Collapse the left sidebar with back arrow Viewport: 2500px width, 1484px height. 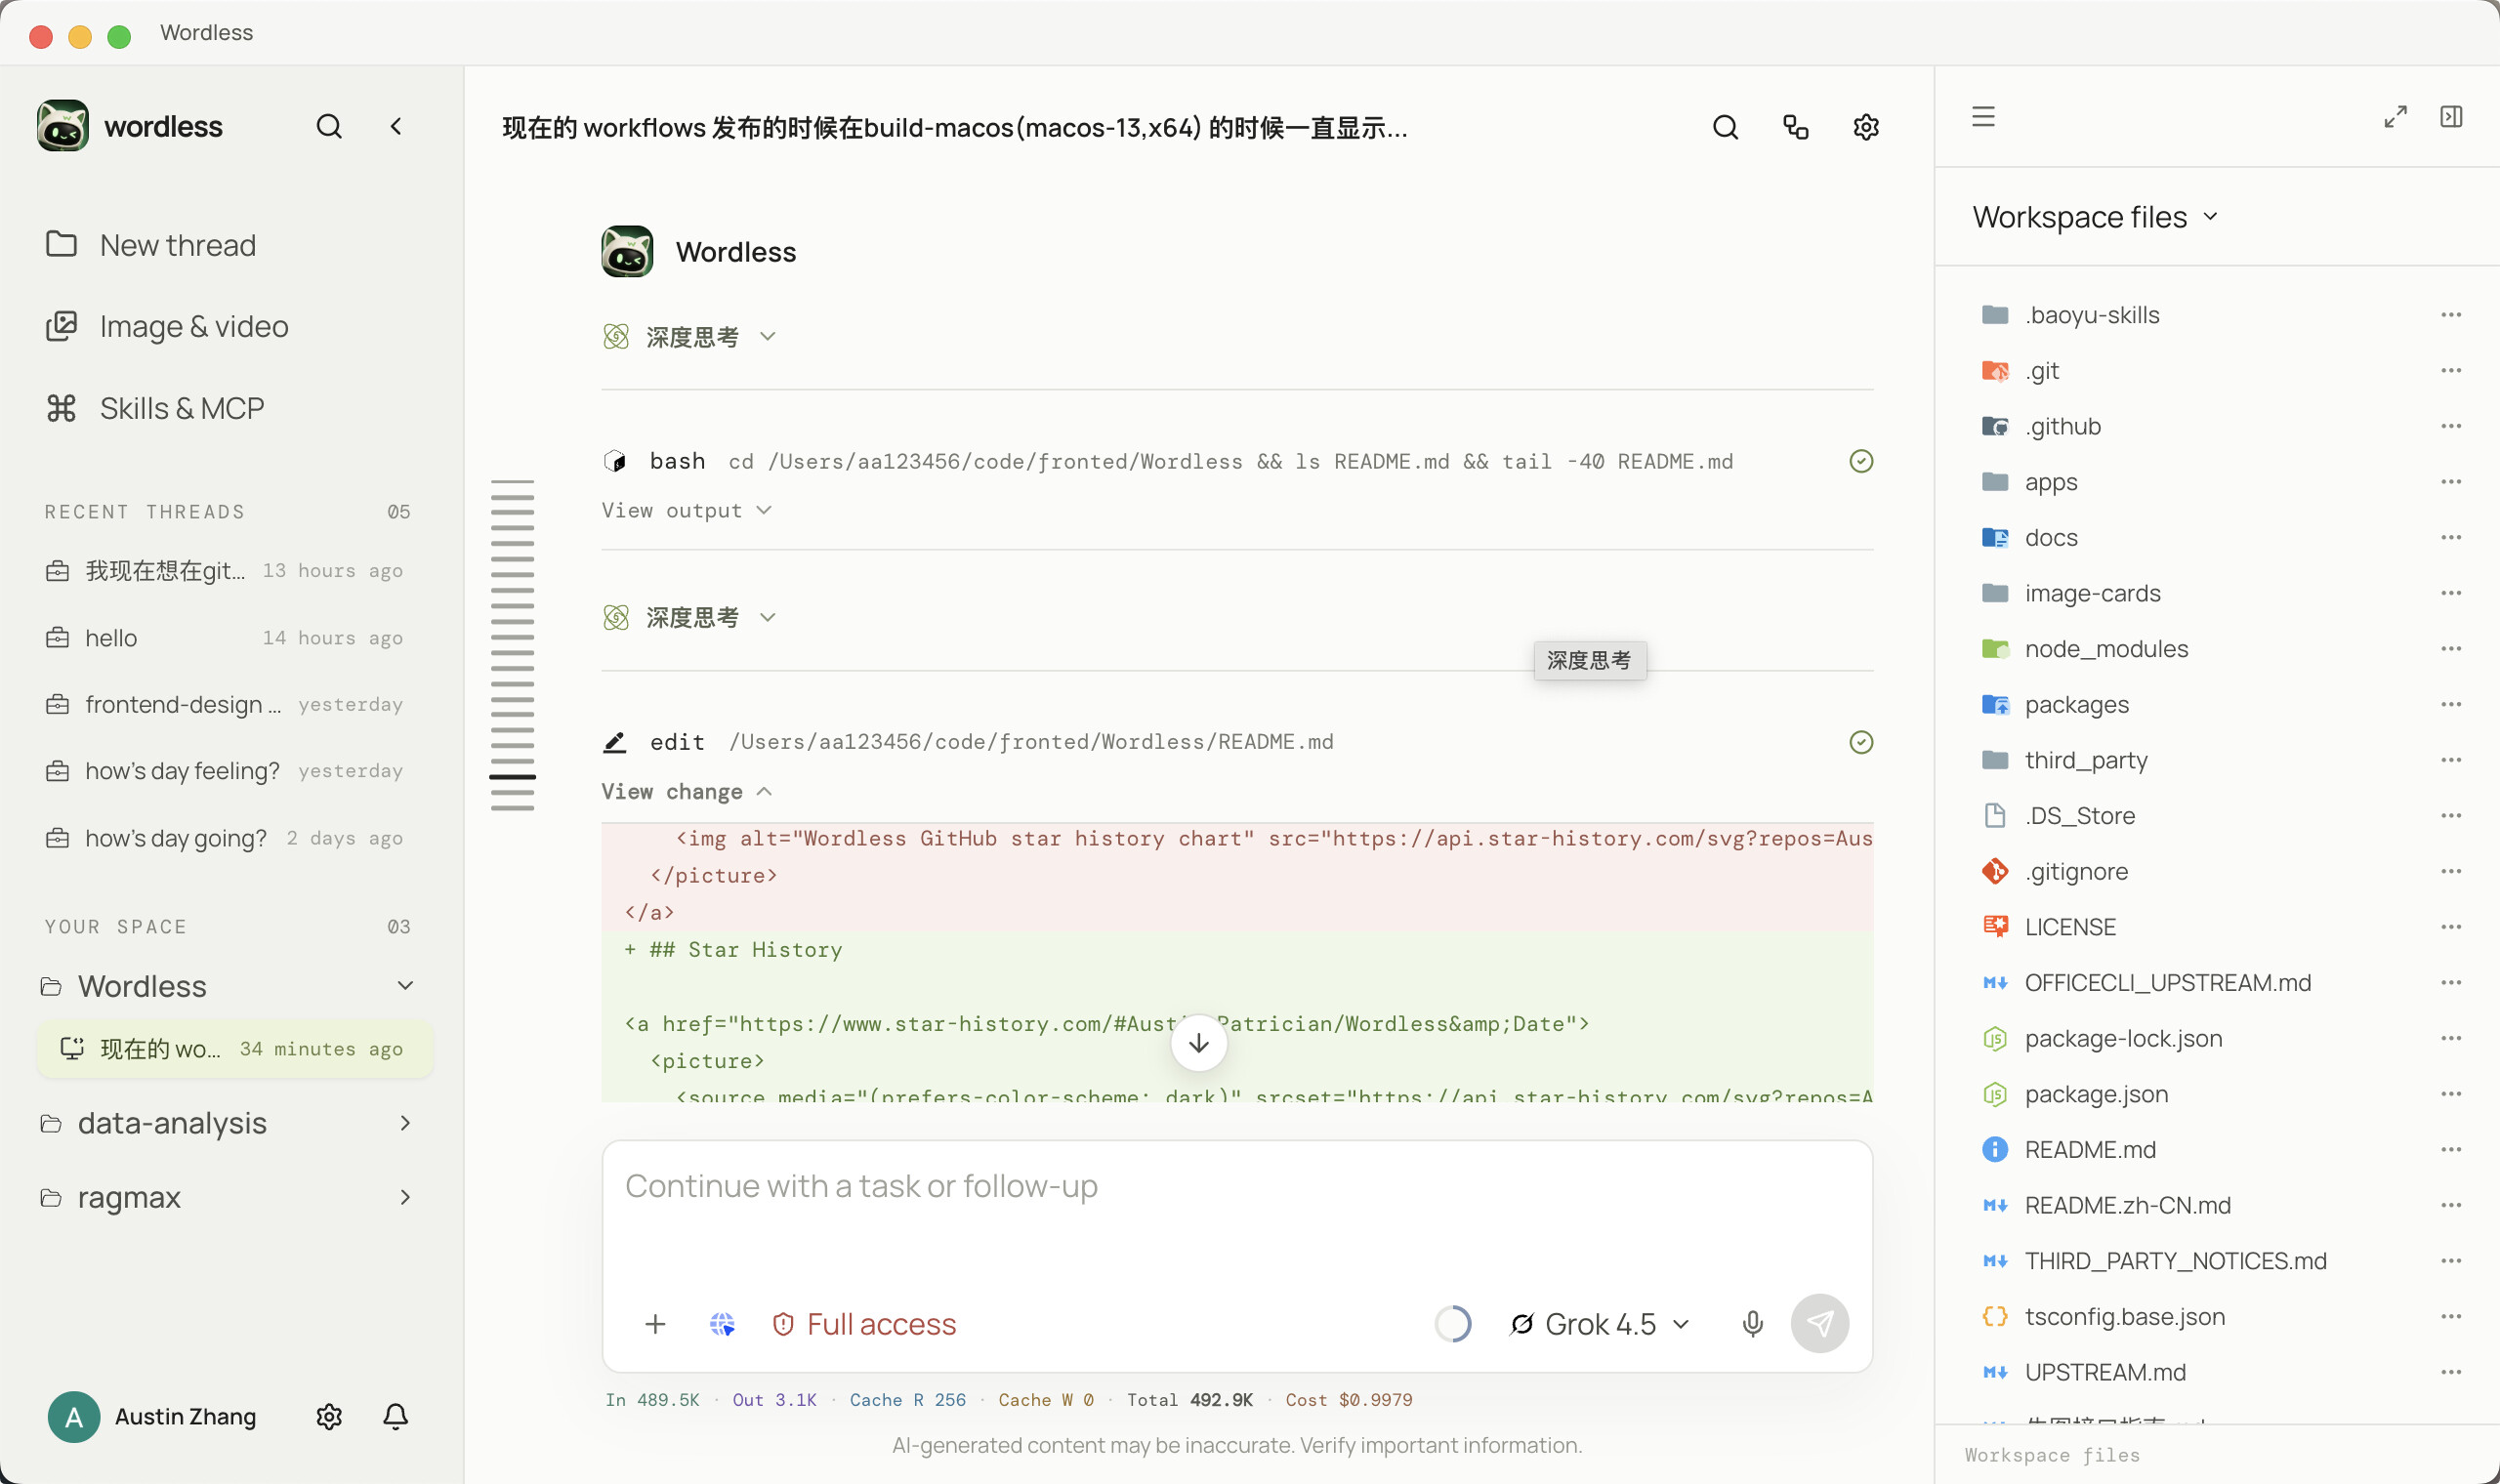pos(396,127)
